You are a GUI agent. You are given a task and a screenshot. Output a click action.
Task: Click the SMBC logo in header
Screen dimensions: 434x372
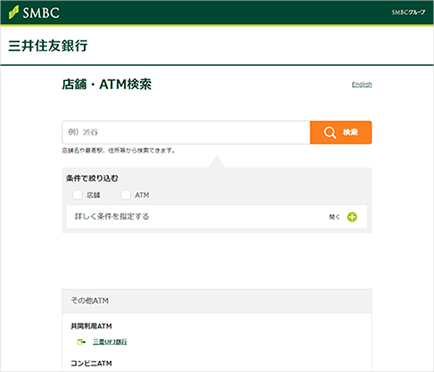pyautogui.click(x=34, y=13)
